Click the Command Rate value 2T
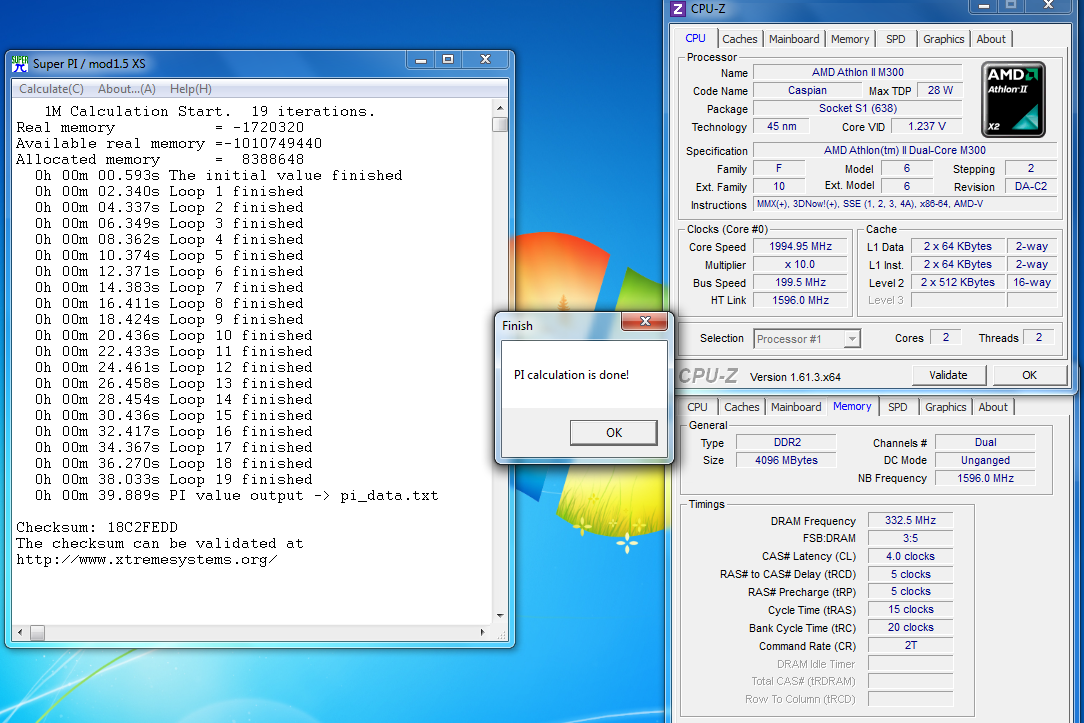Viewport: 1084px width, 723px height. click(910, 646)
